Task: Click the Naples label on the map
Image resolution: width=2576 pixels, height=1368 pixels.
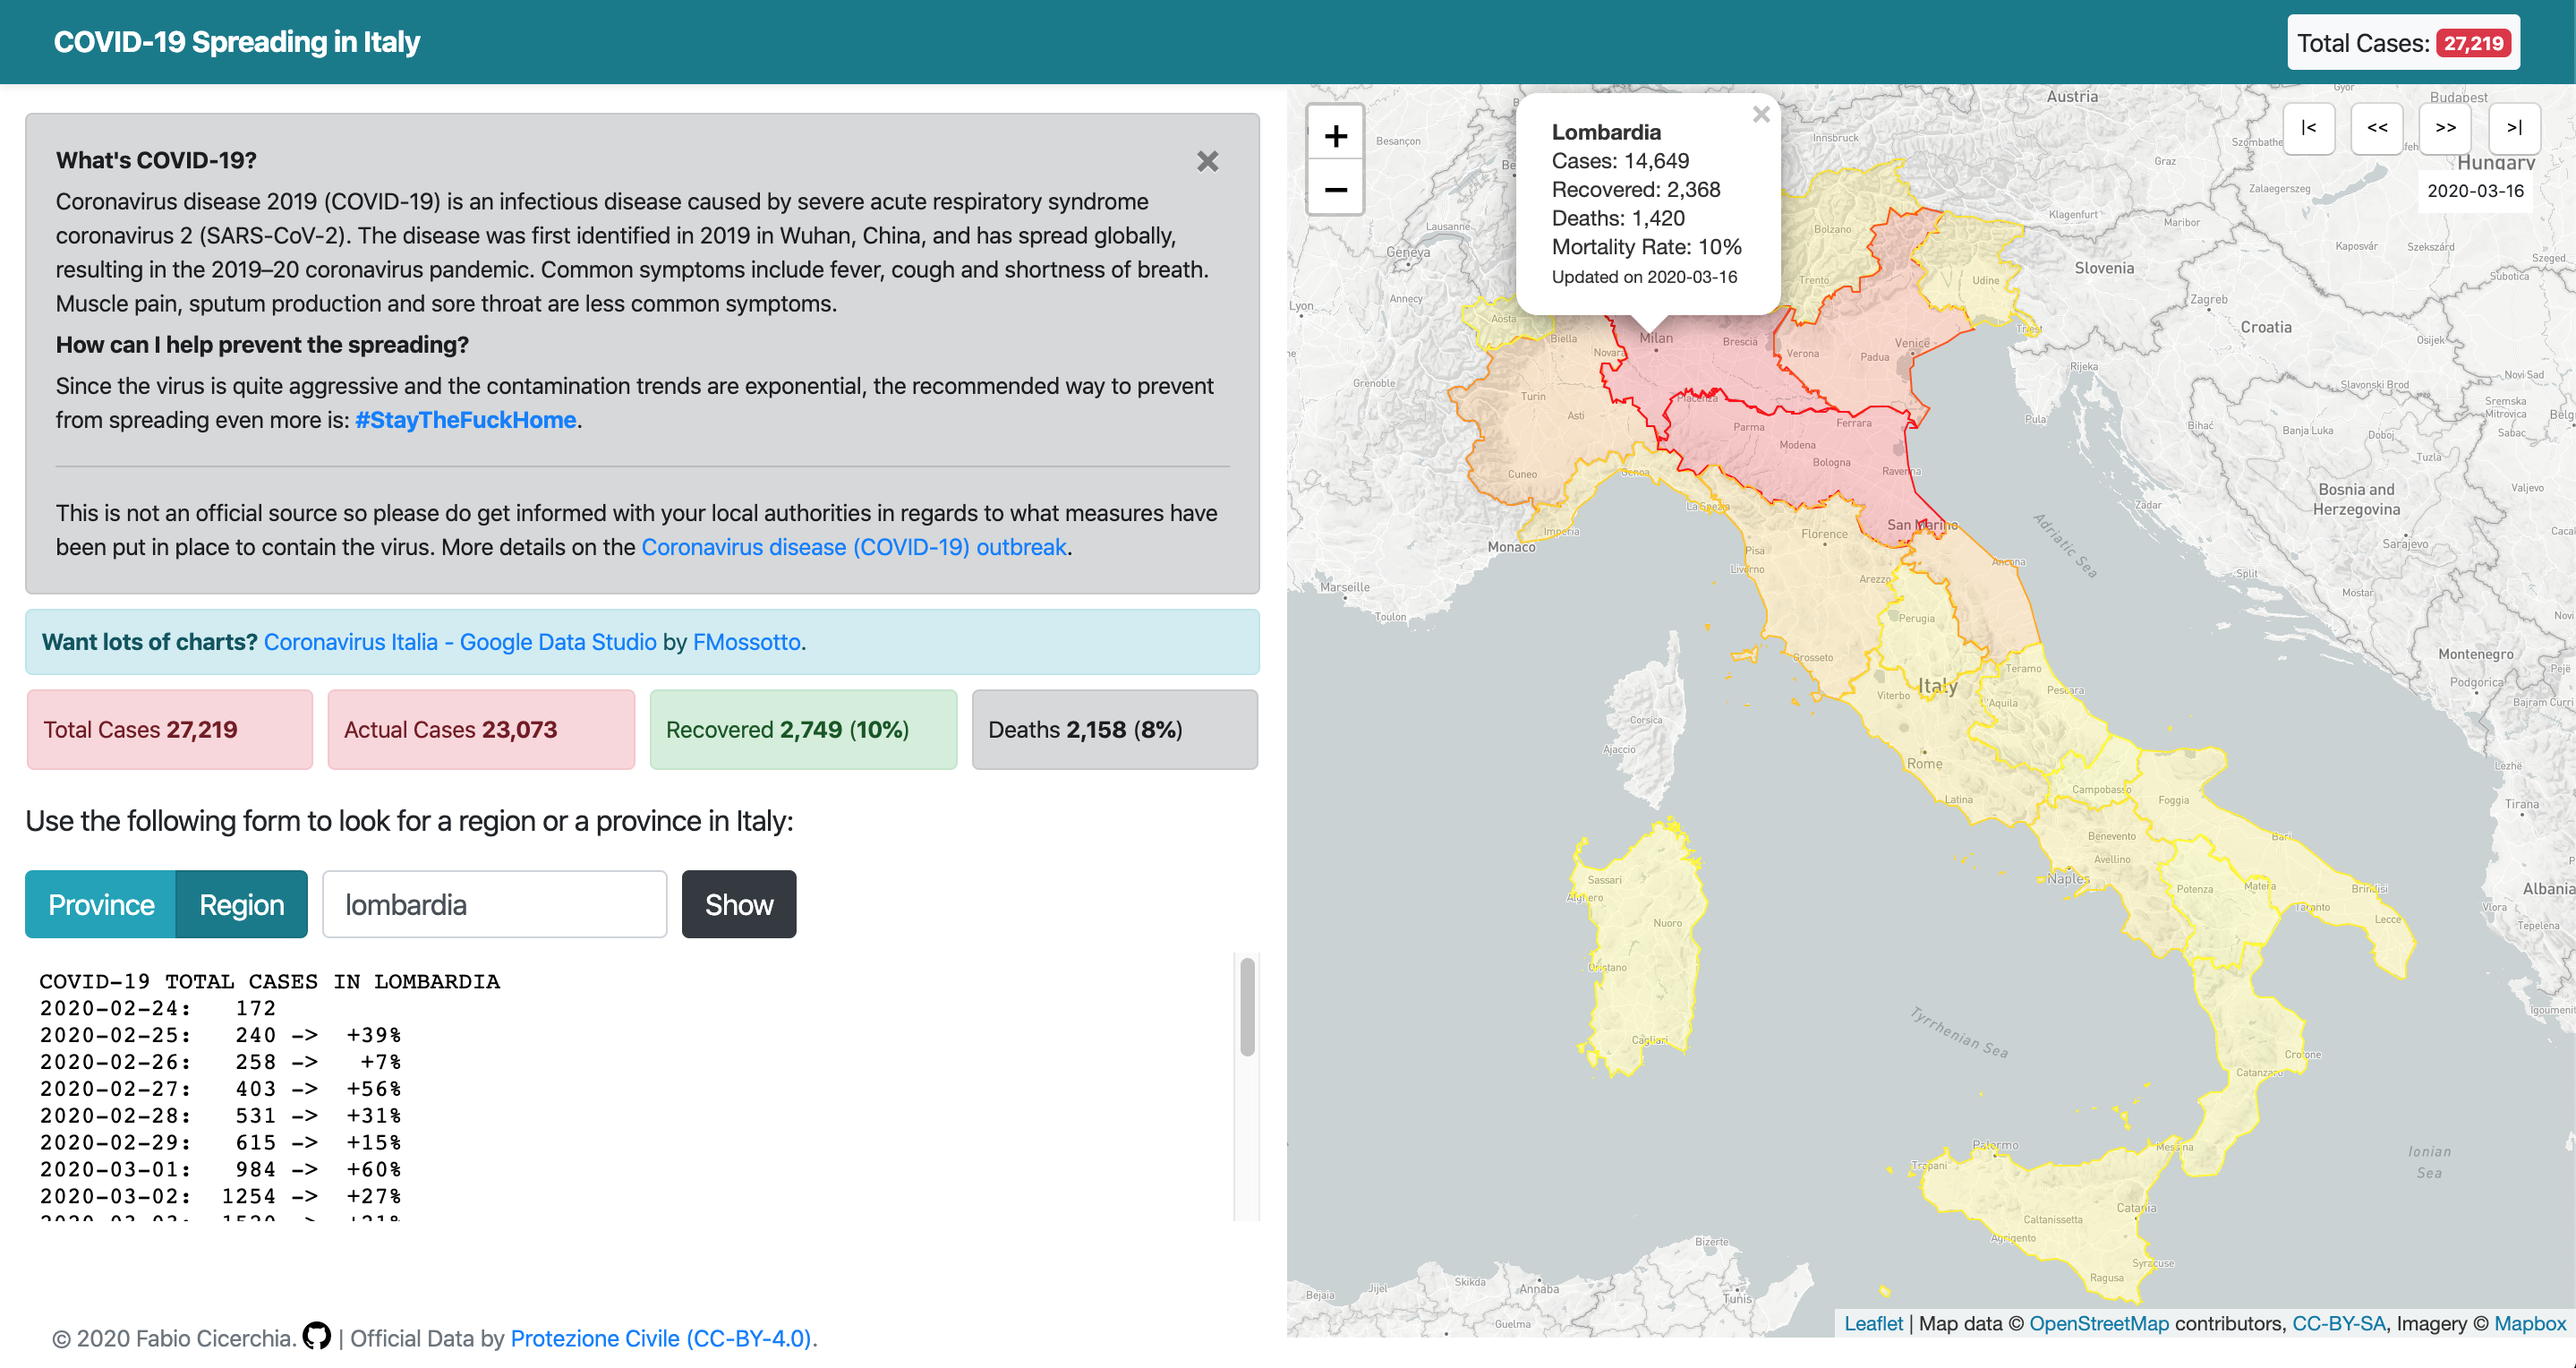Action: coord(2068,878)
